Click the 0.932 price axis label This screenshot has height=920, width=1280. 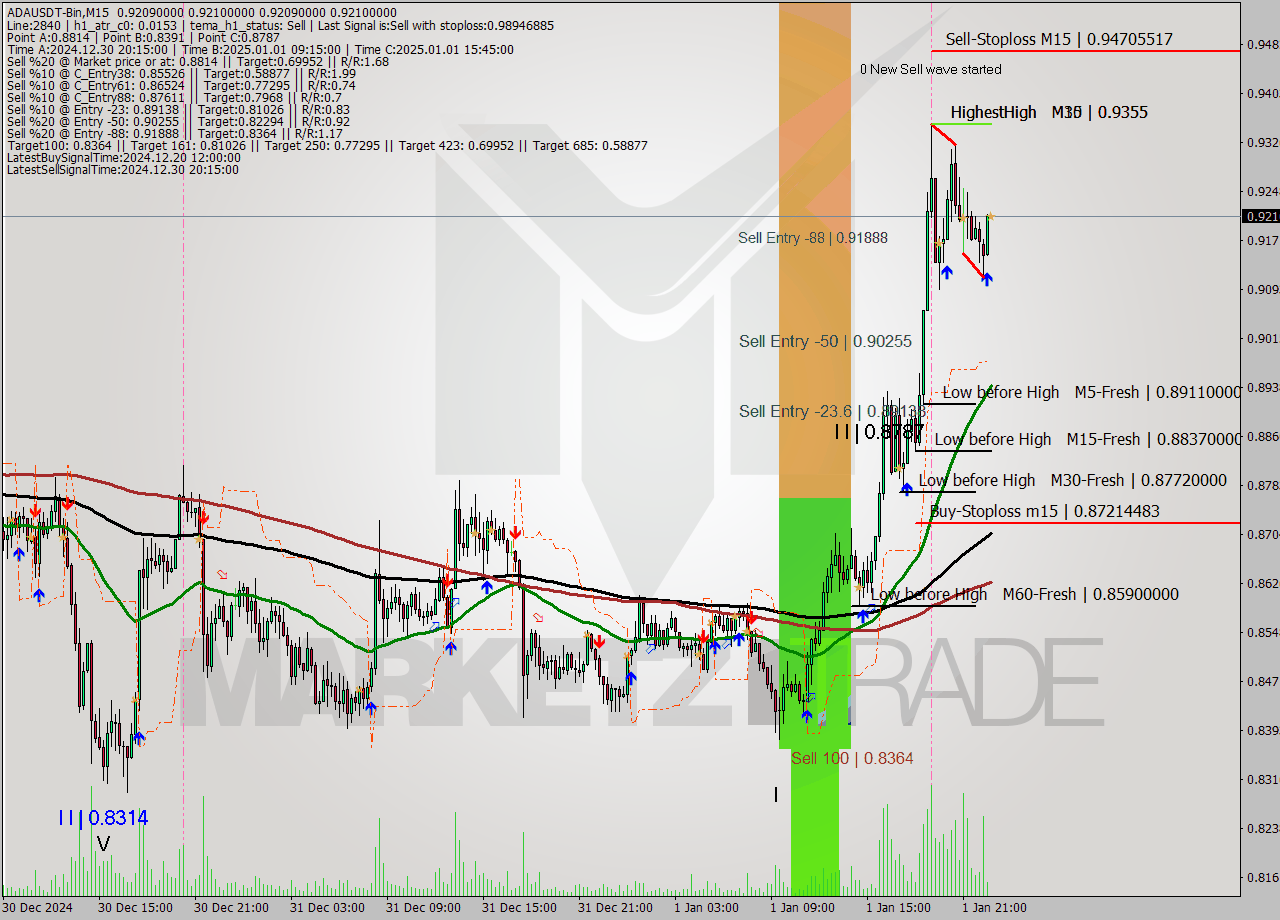coord(1262,142)
